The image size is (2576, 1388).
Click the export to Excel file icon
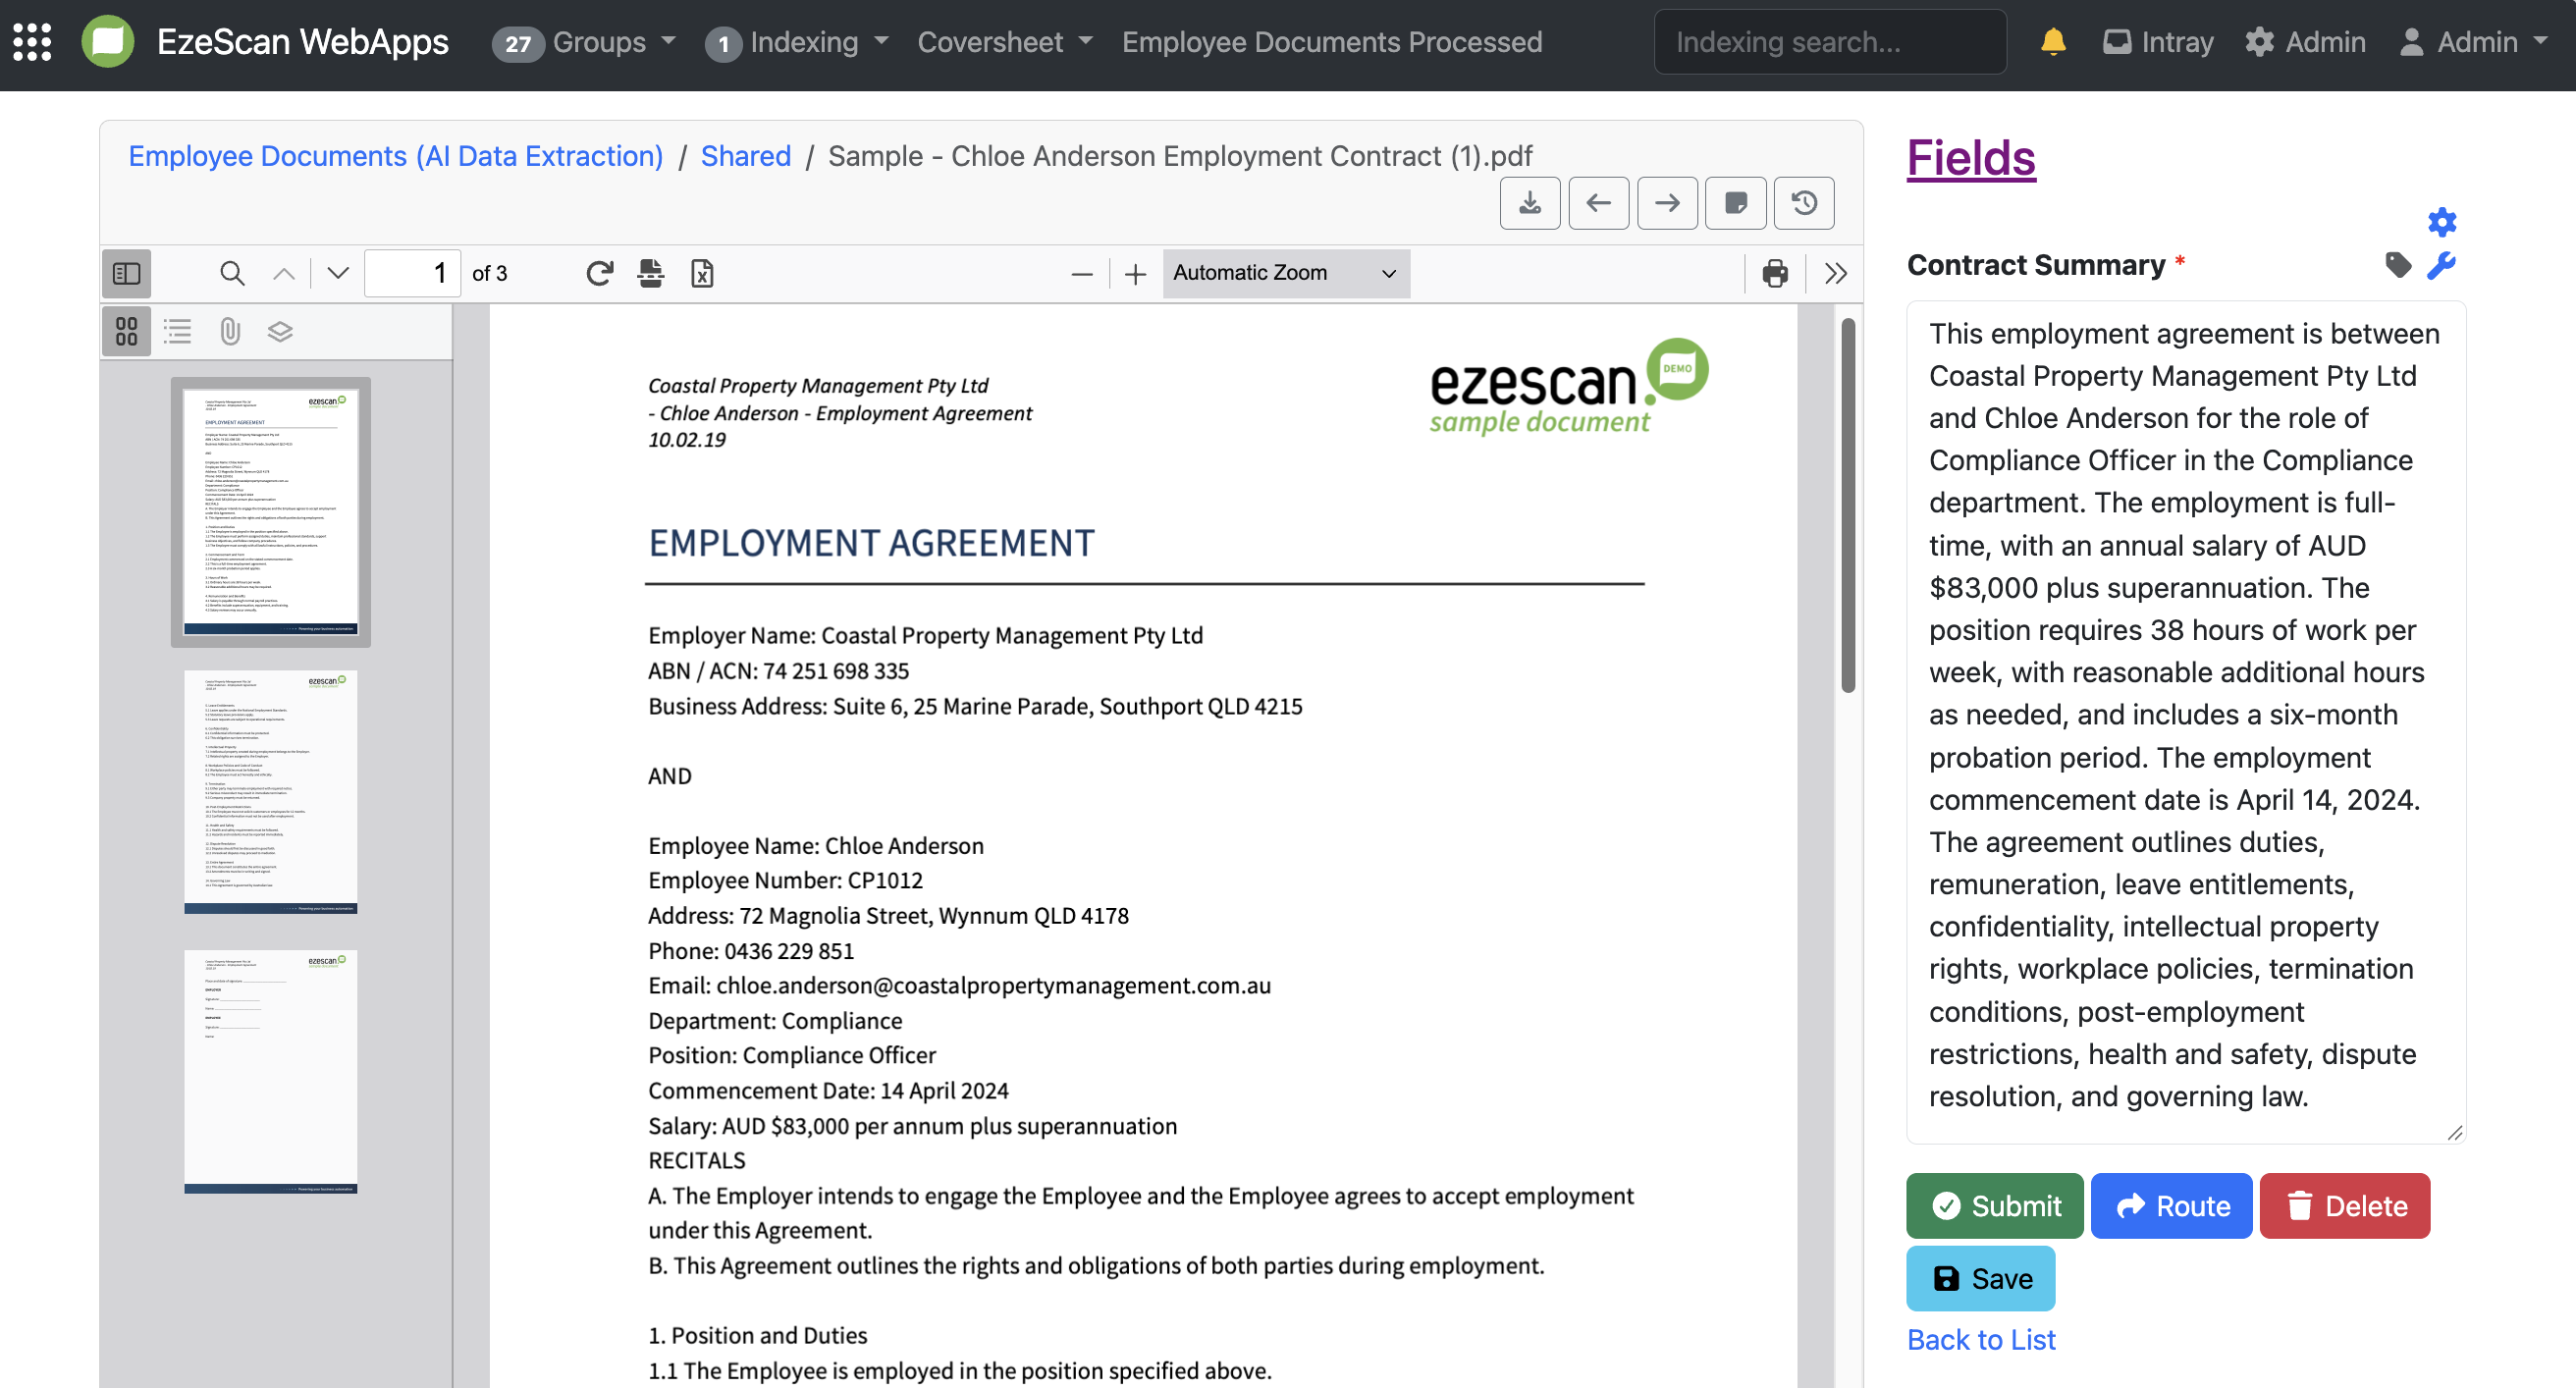pyautogui.click(x=702, y=273)
